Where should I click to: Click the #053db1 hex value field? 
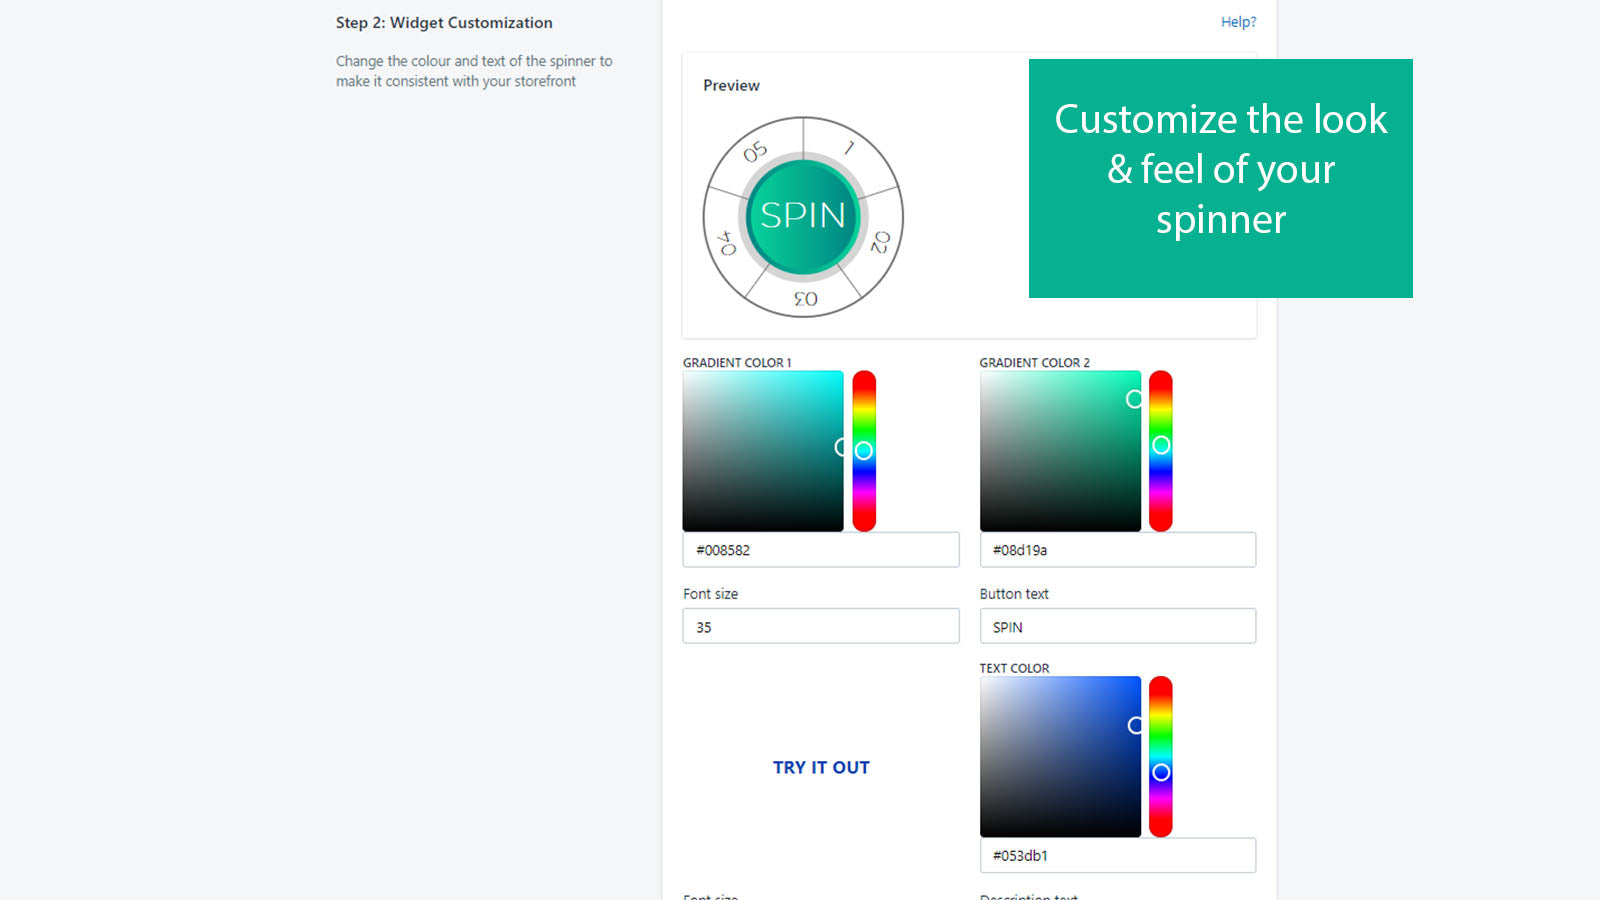click(1117, 855)
